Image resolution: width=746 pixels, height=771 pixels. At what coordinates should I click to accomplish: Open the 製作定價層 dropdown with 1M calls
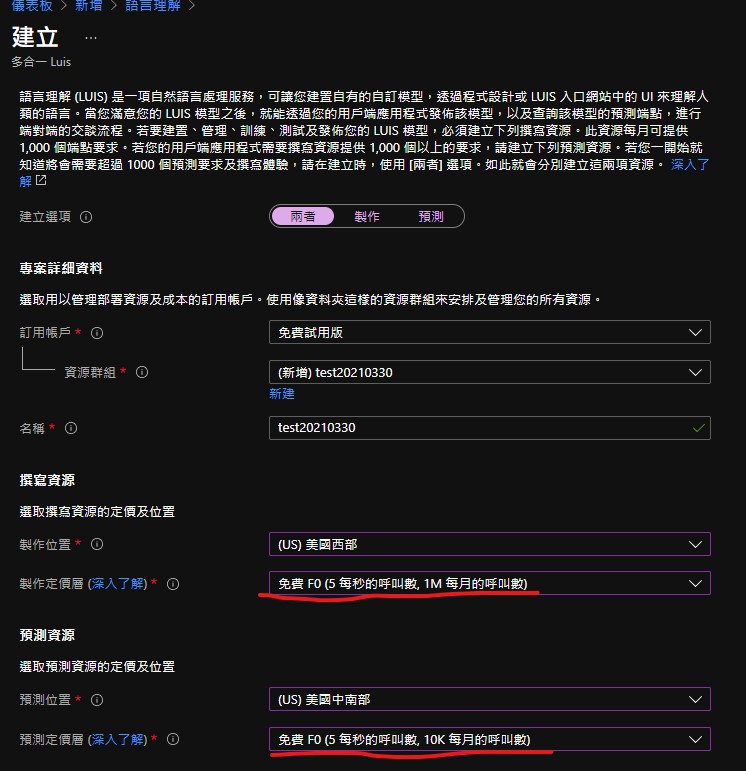489,584
